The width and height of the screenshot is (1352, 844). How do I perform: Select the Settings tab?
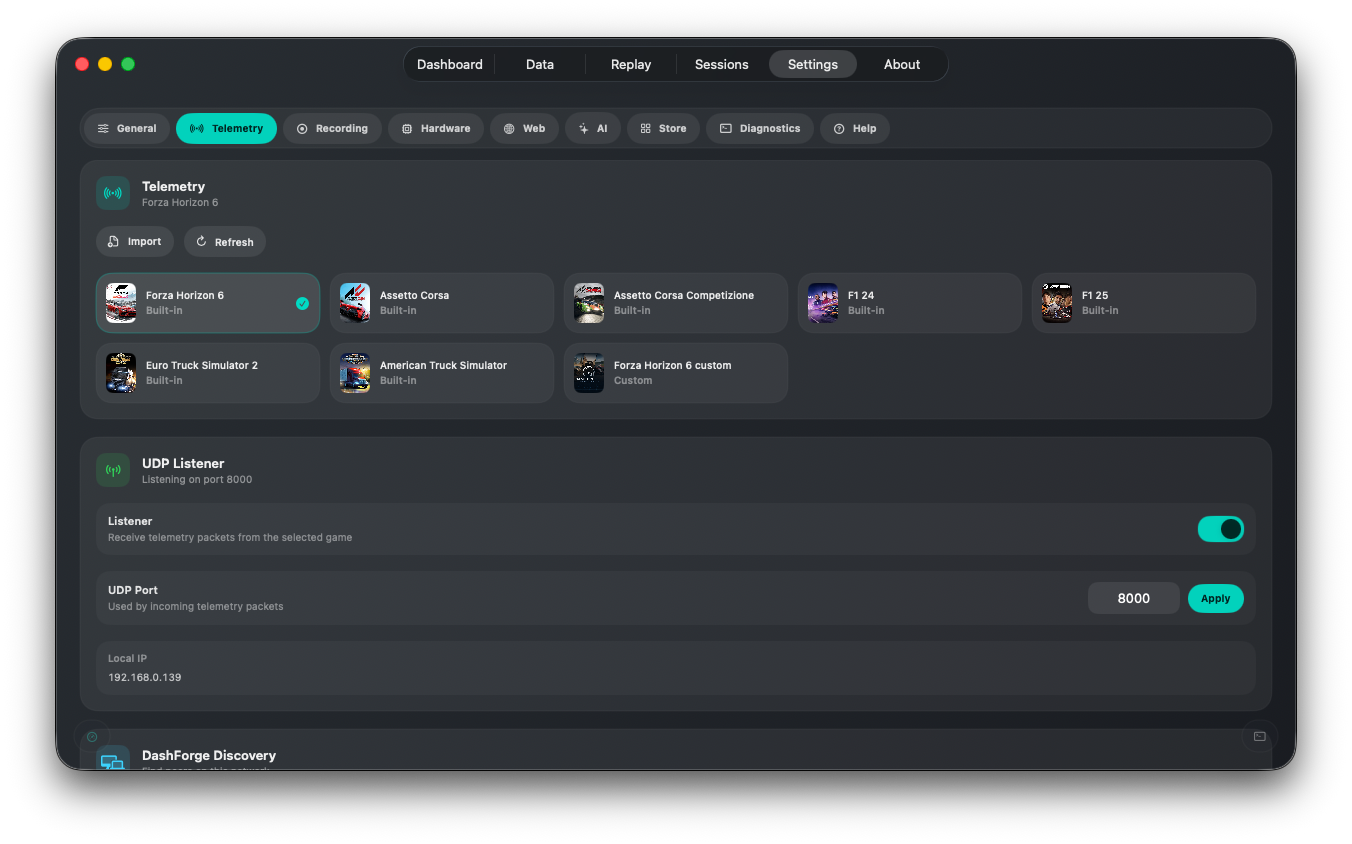[813, 64]
